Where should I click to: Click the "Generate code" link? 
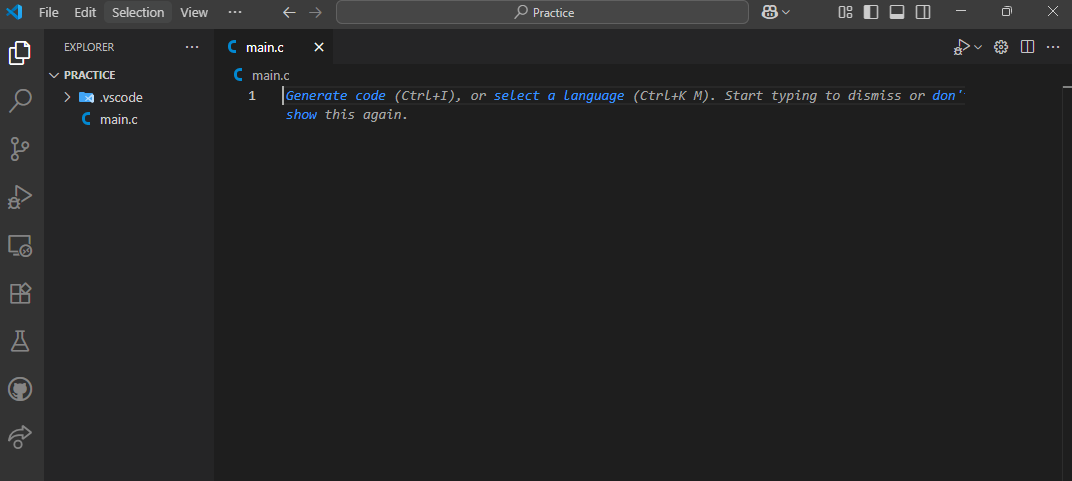click(x=335, y=96)
